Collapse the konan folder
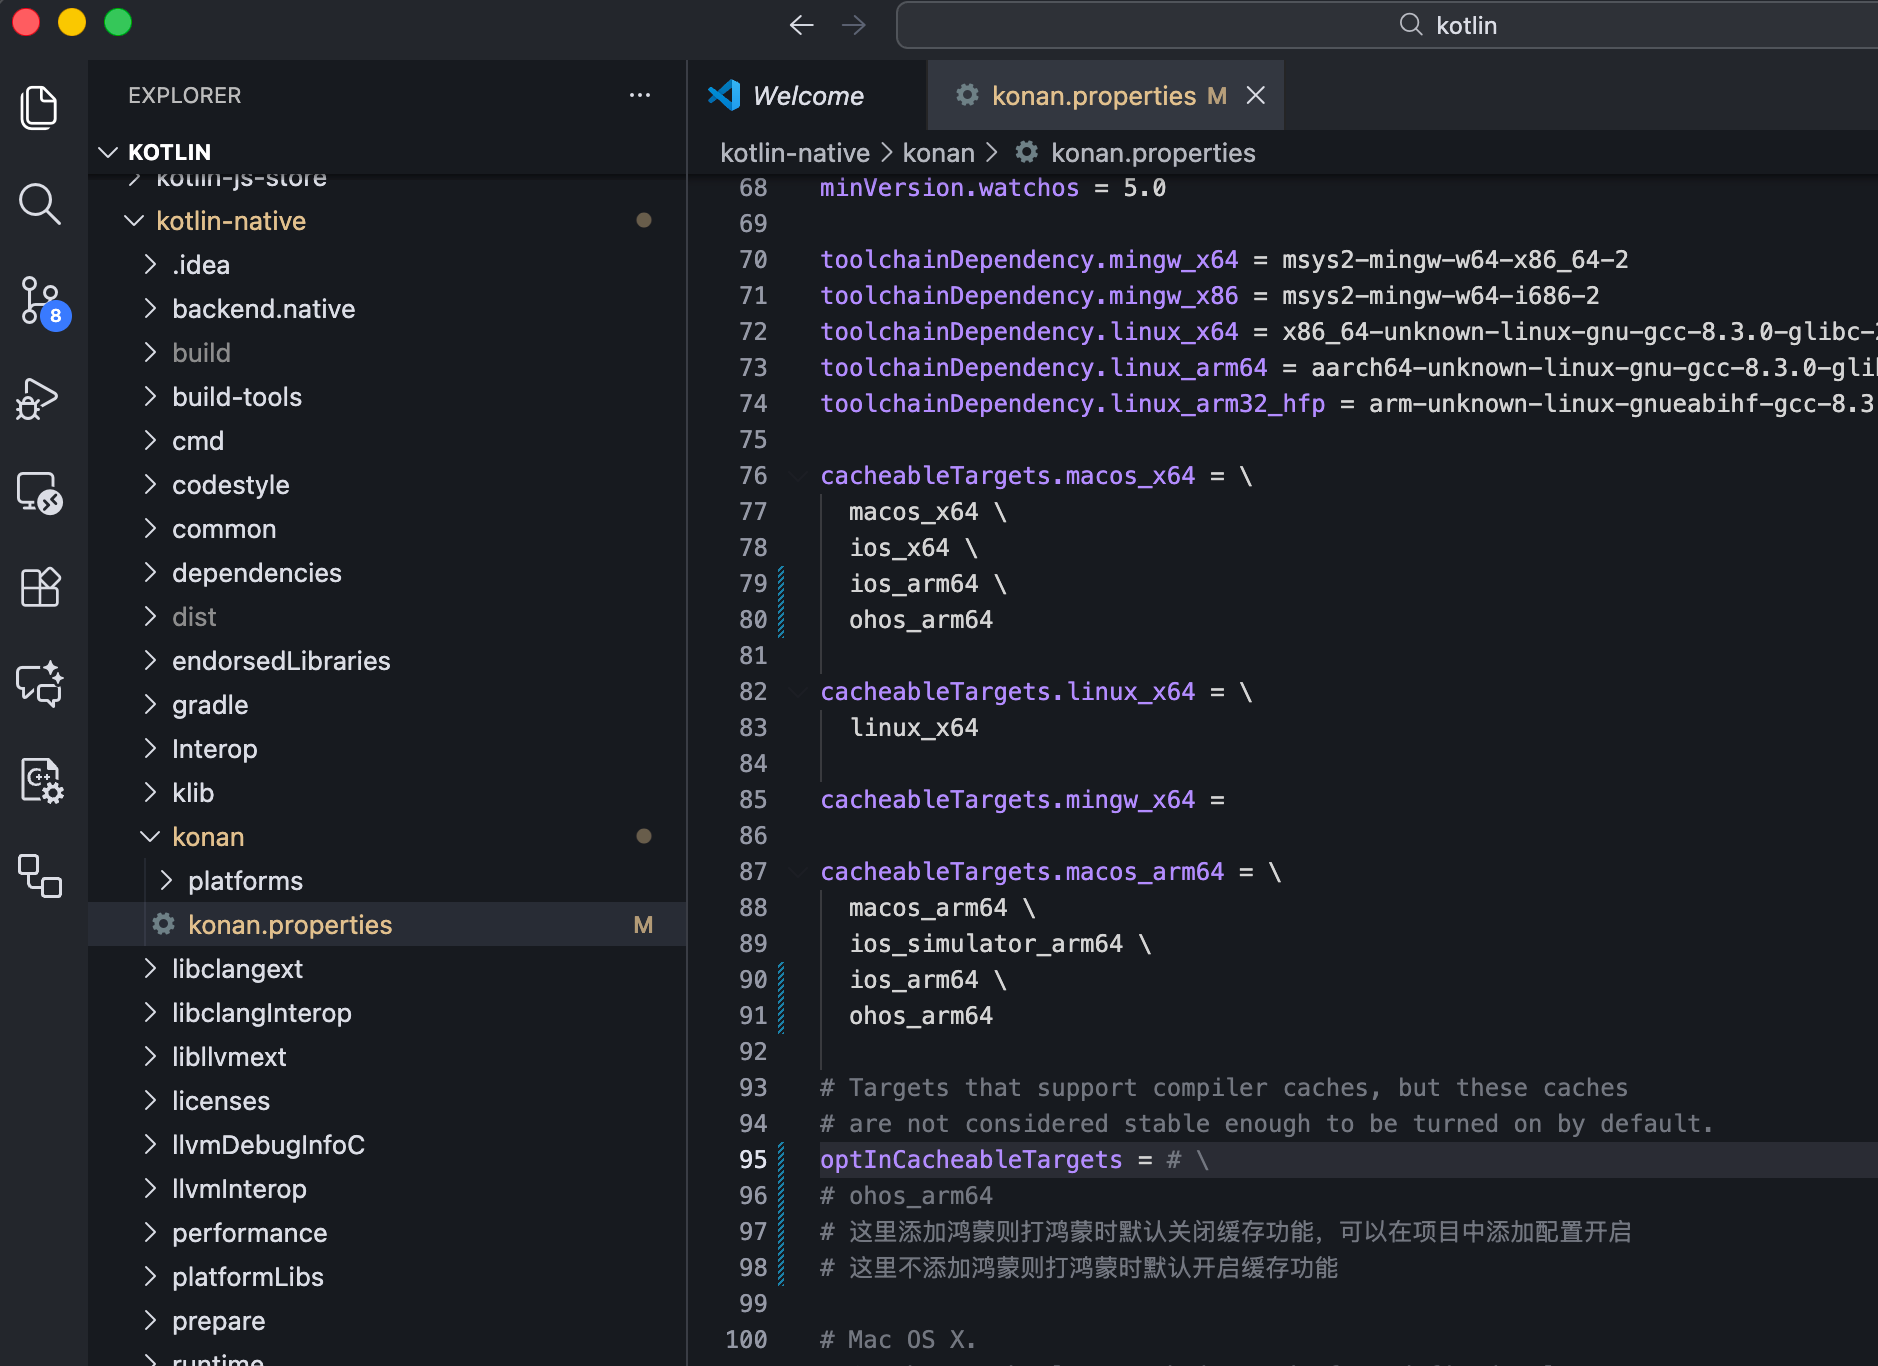This screenshot has width=1878, height=1366. pos(150,837)
